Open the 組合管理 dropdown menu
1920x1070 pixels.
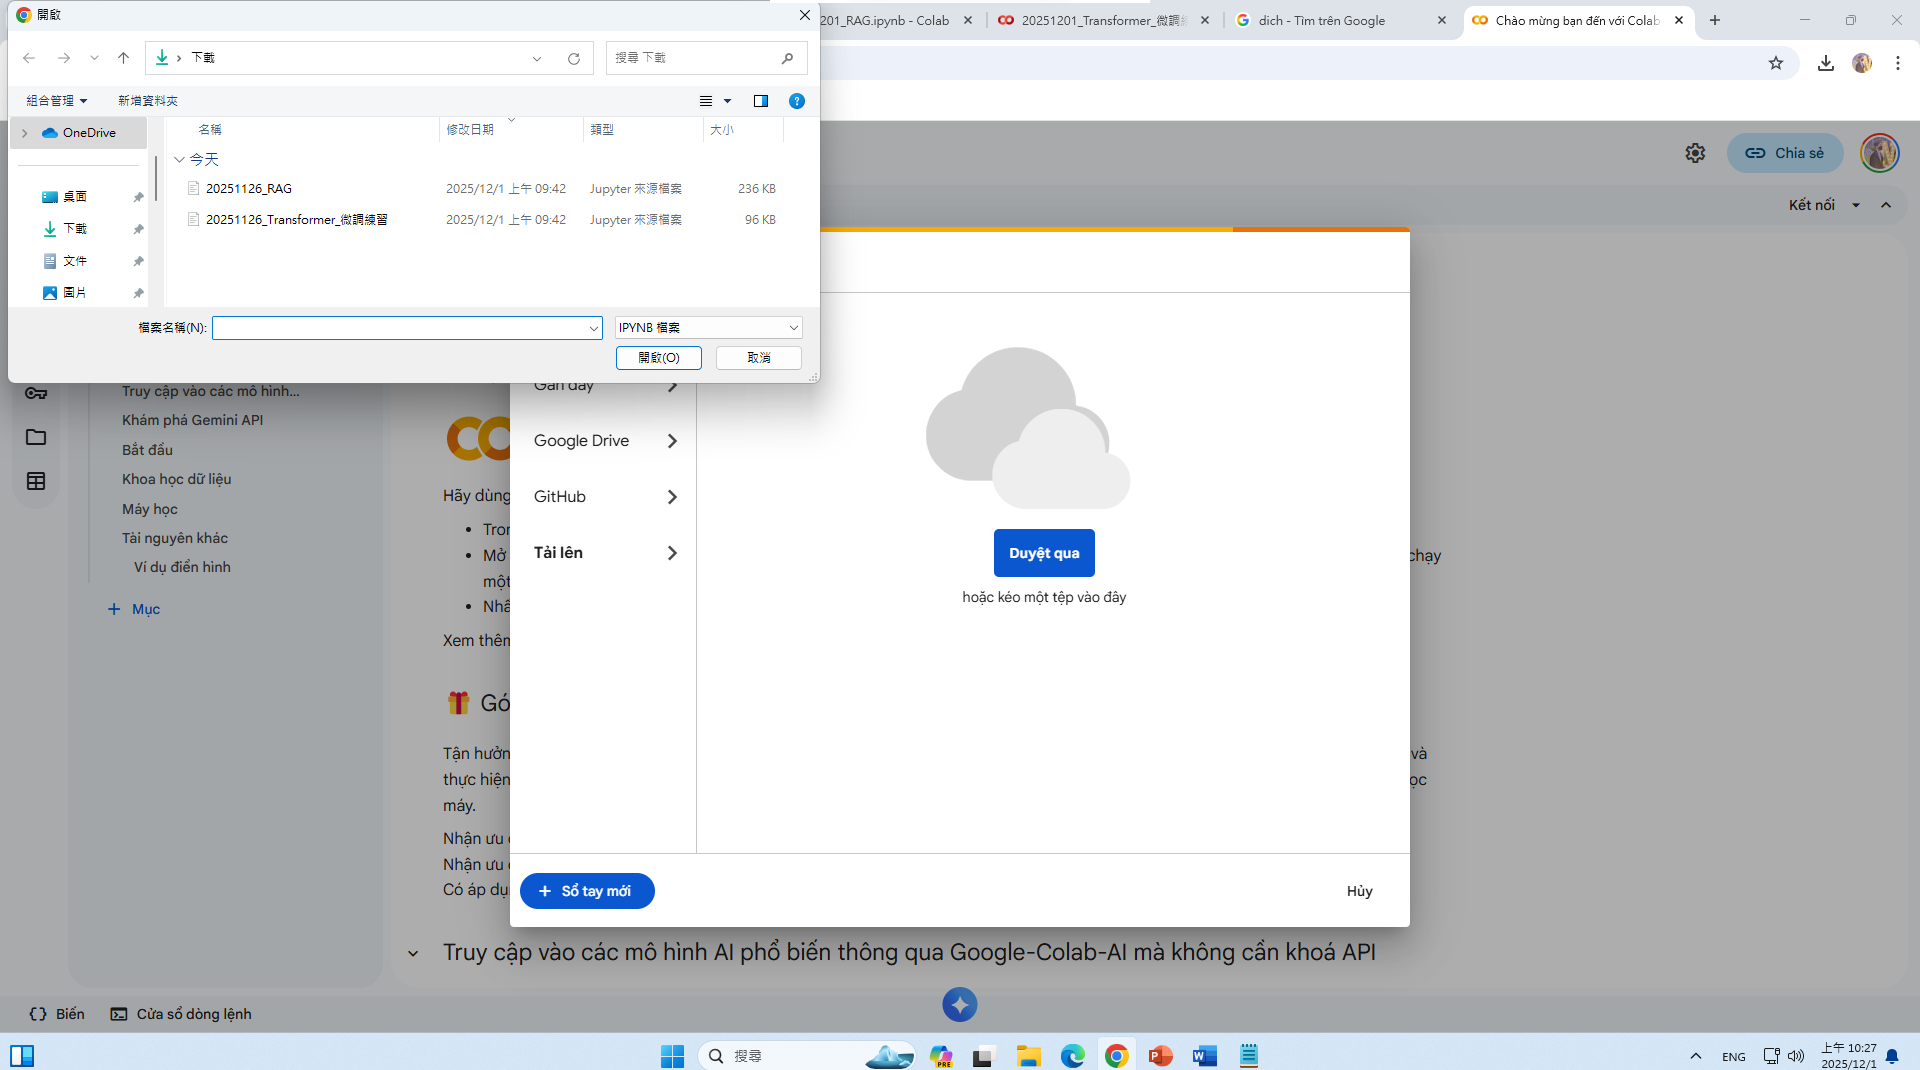pos(57,101)
